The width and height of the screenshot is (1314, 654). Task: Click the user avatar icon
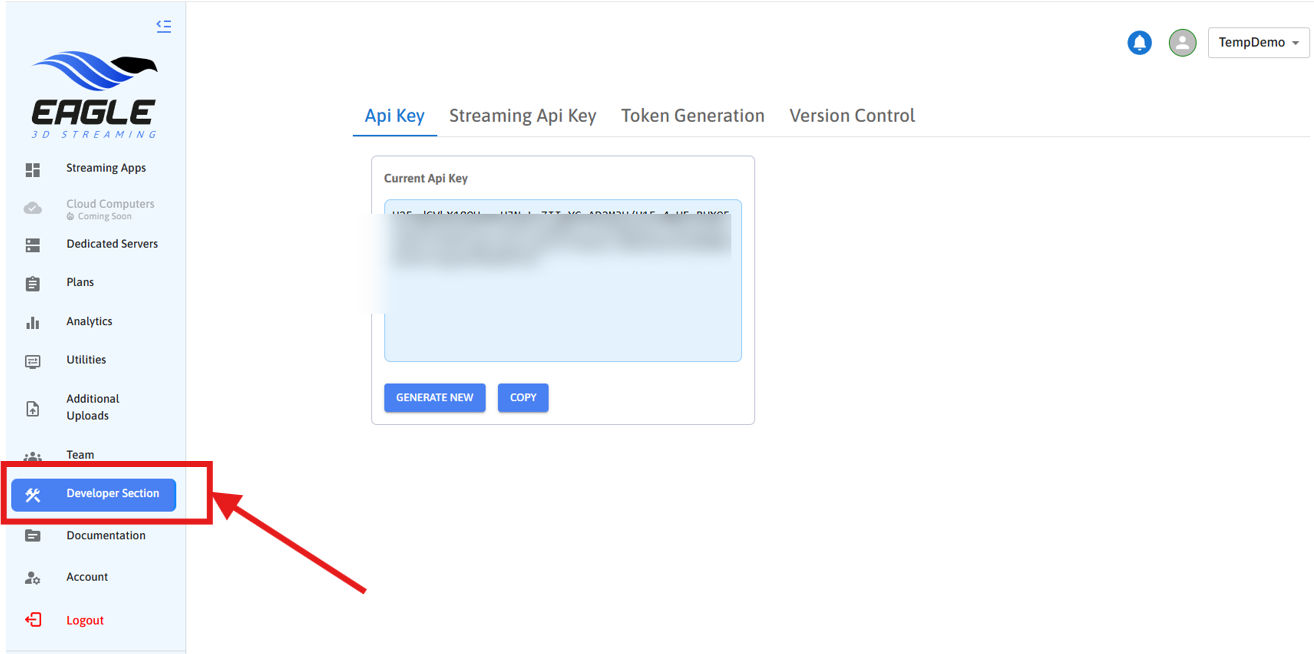[x=1182, y=43]
